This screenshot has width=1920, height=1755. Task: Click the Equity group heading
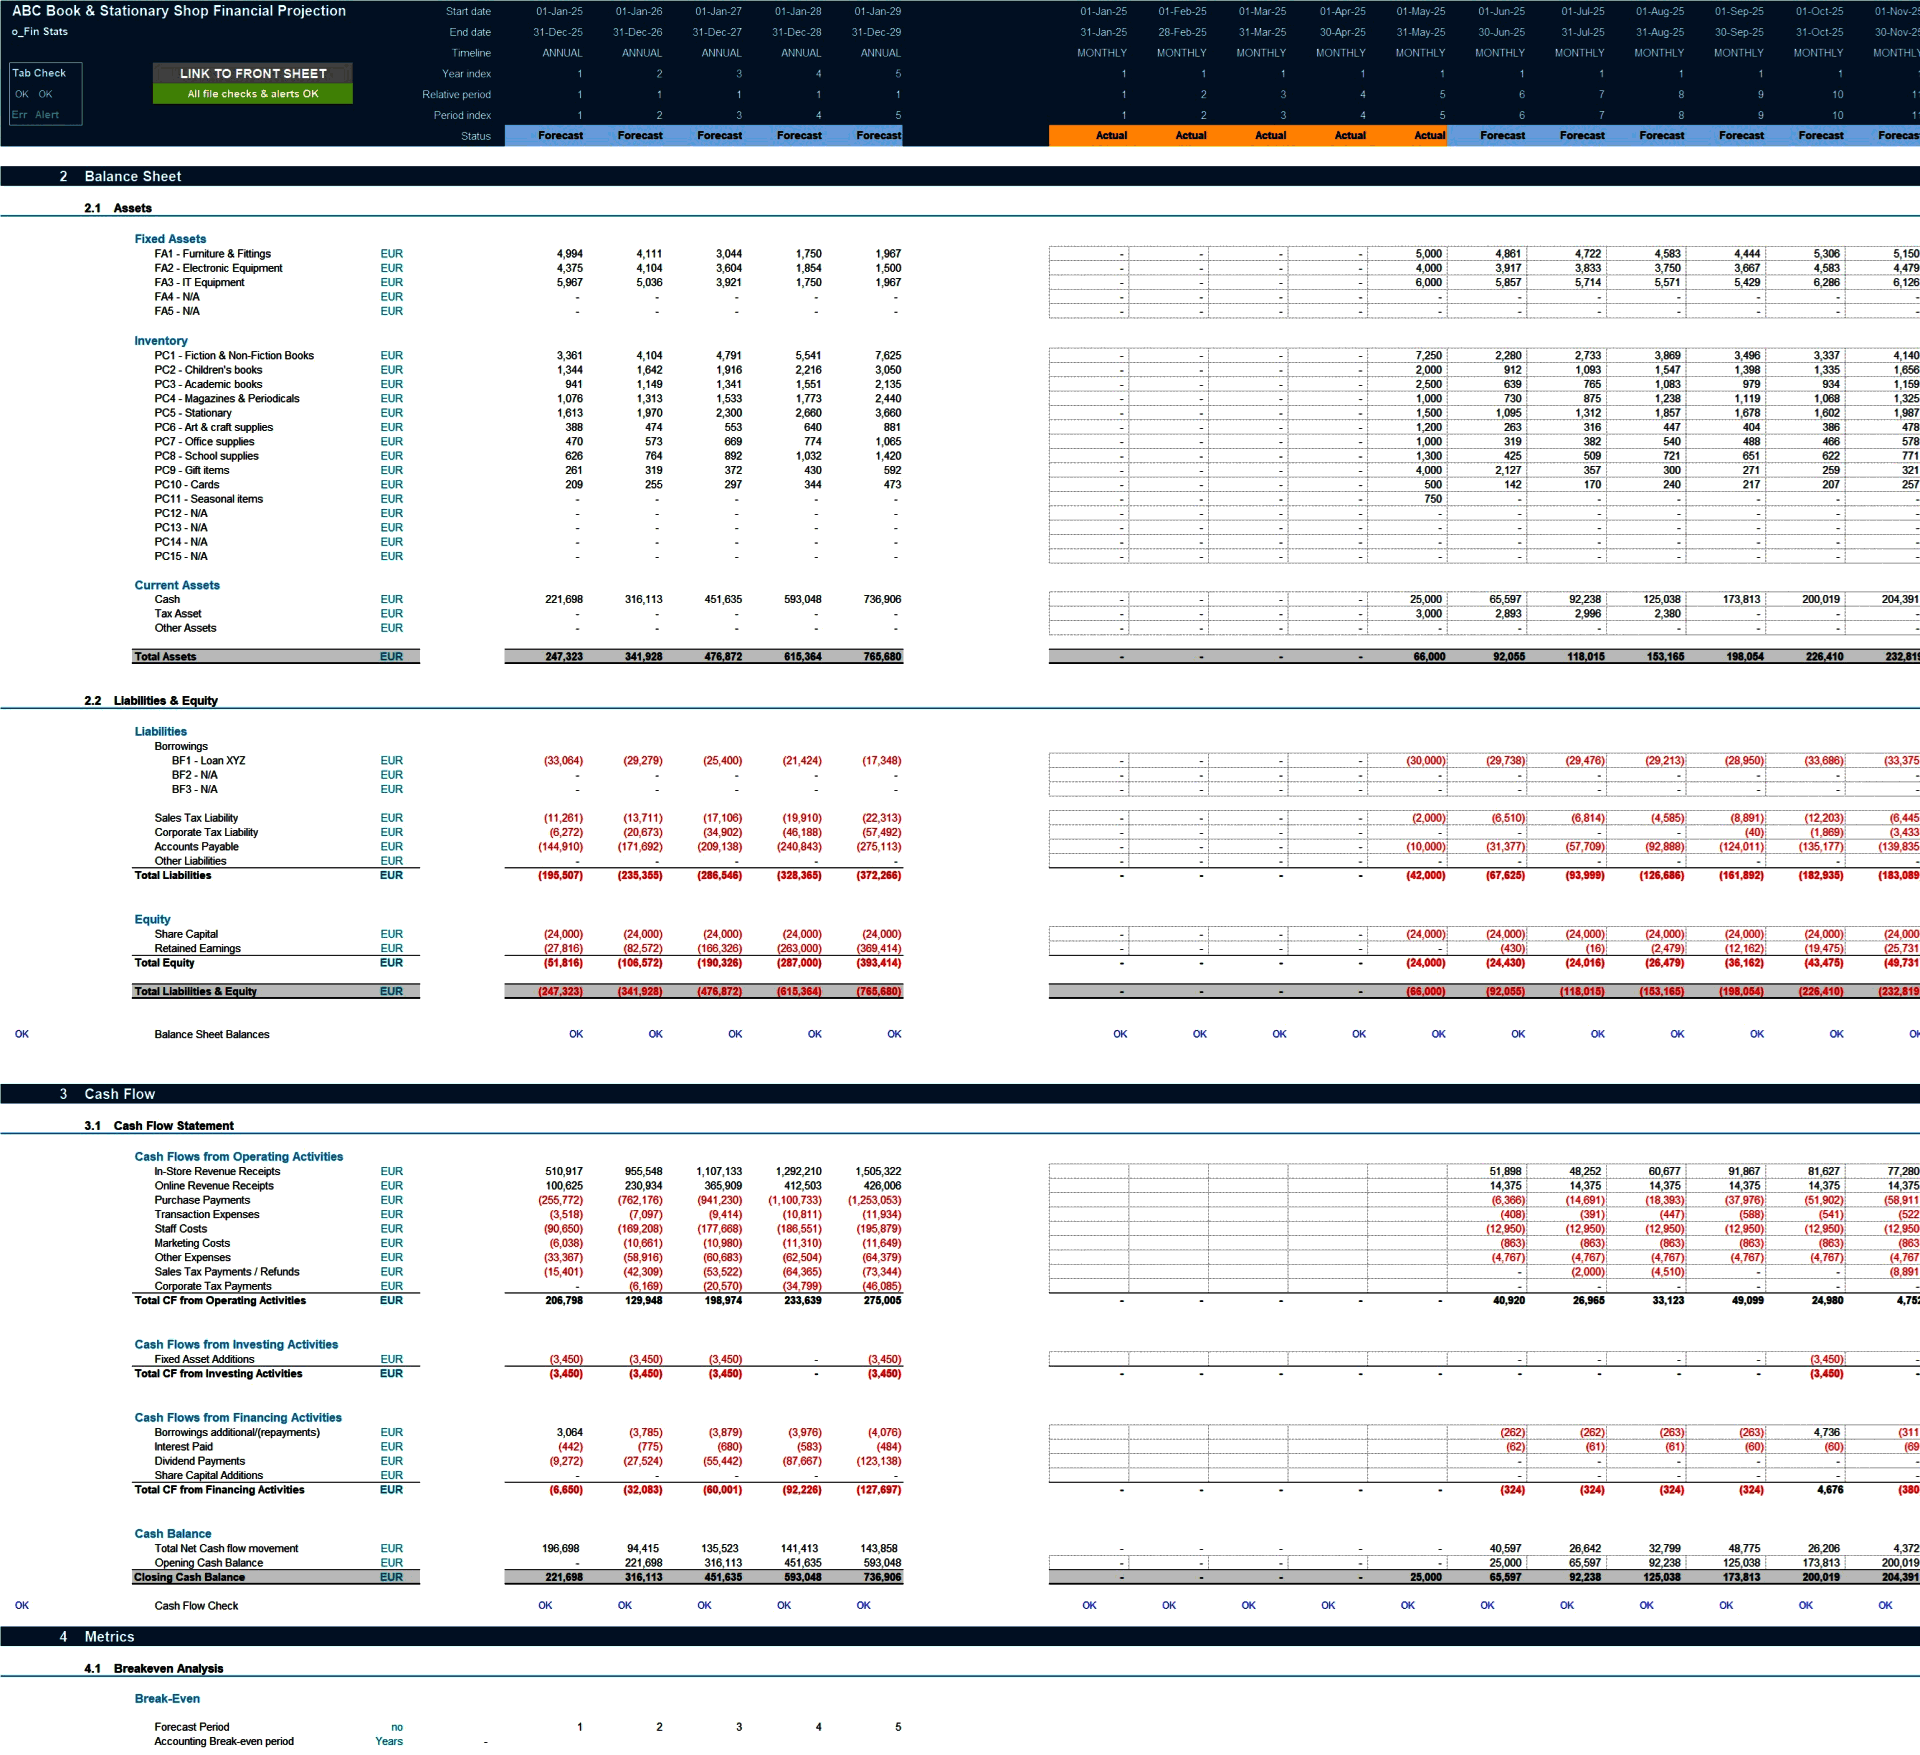click(152, 920)
